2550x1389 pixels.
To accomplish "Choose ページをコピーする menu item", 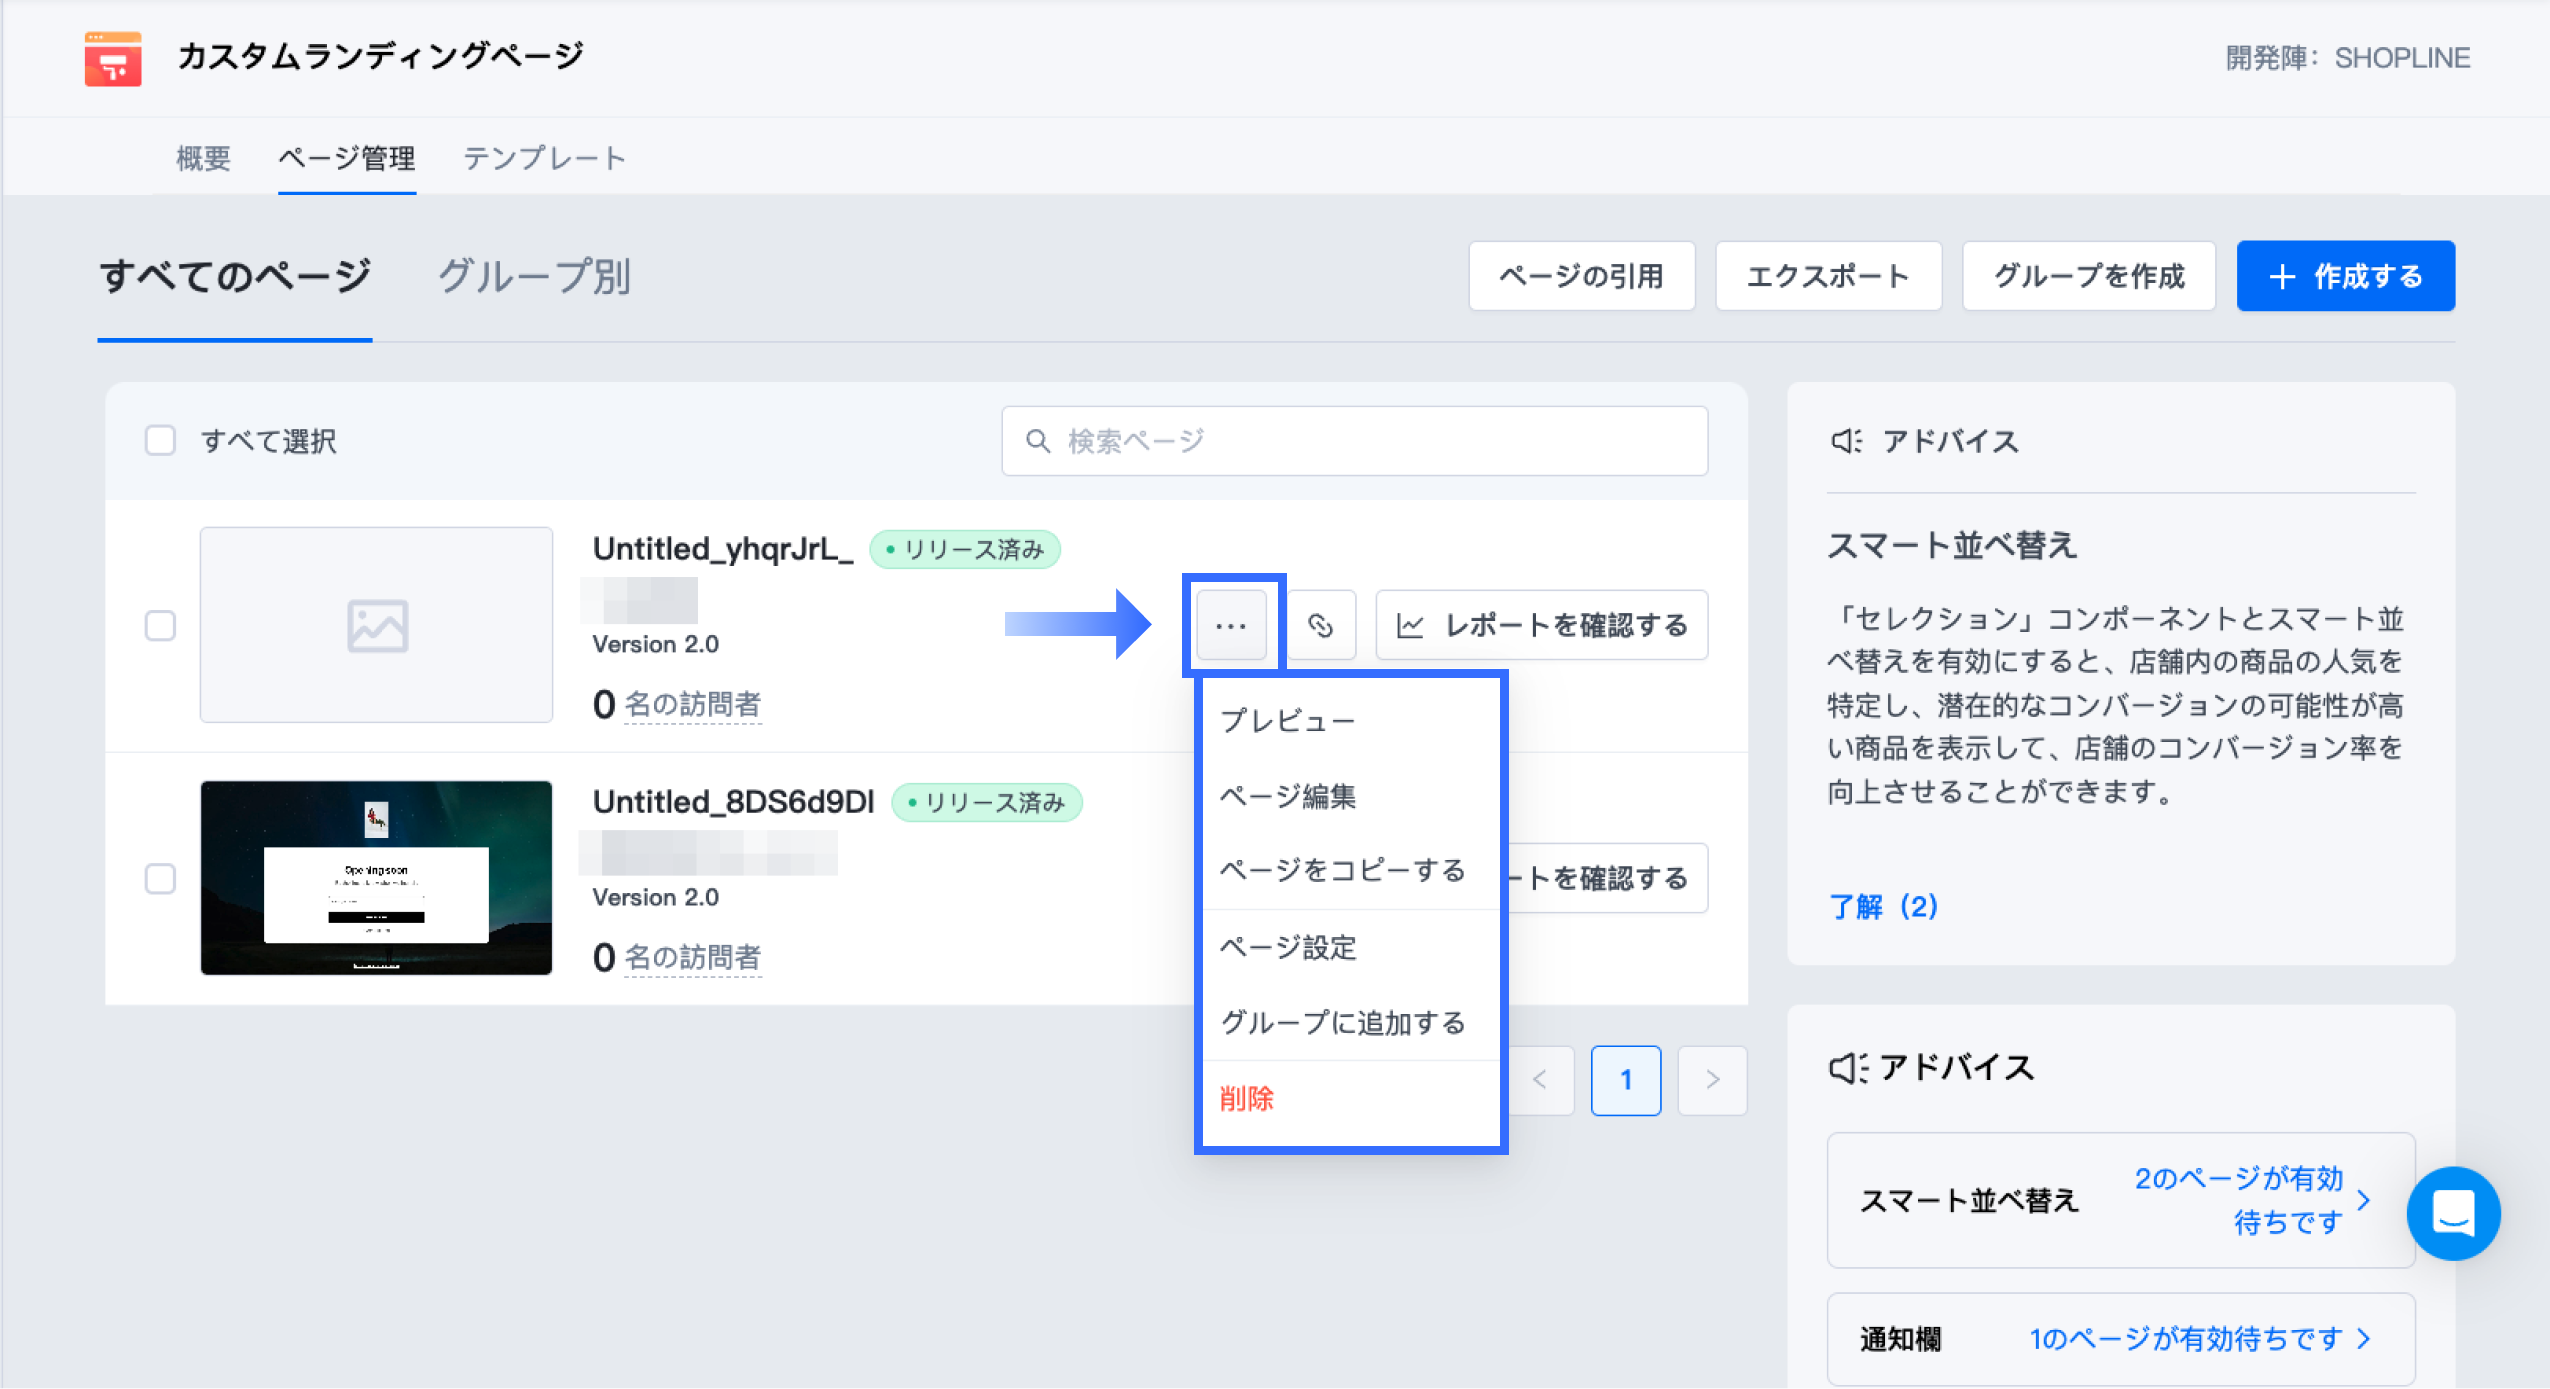I will pyautogui.click(x=1342, y=870).
